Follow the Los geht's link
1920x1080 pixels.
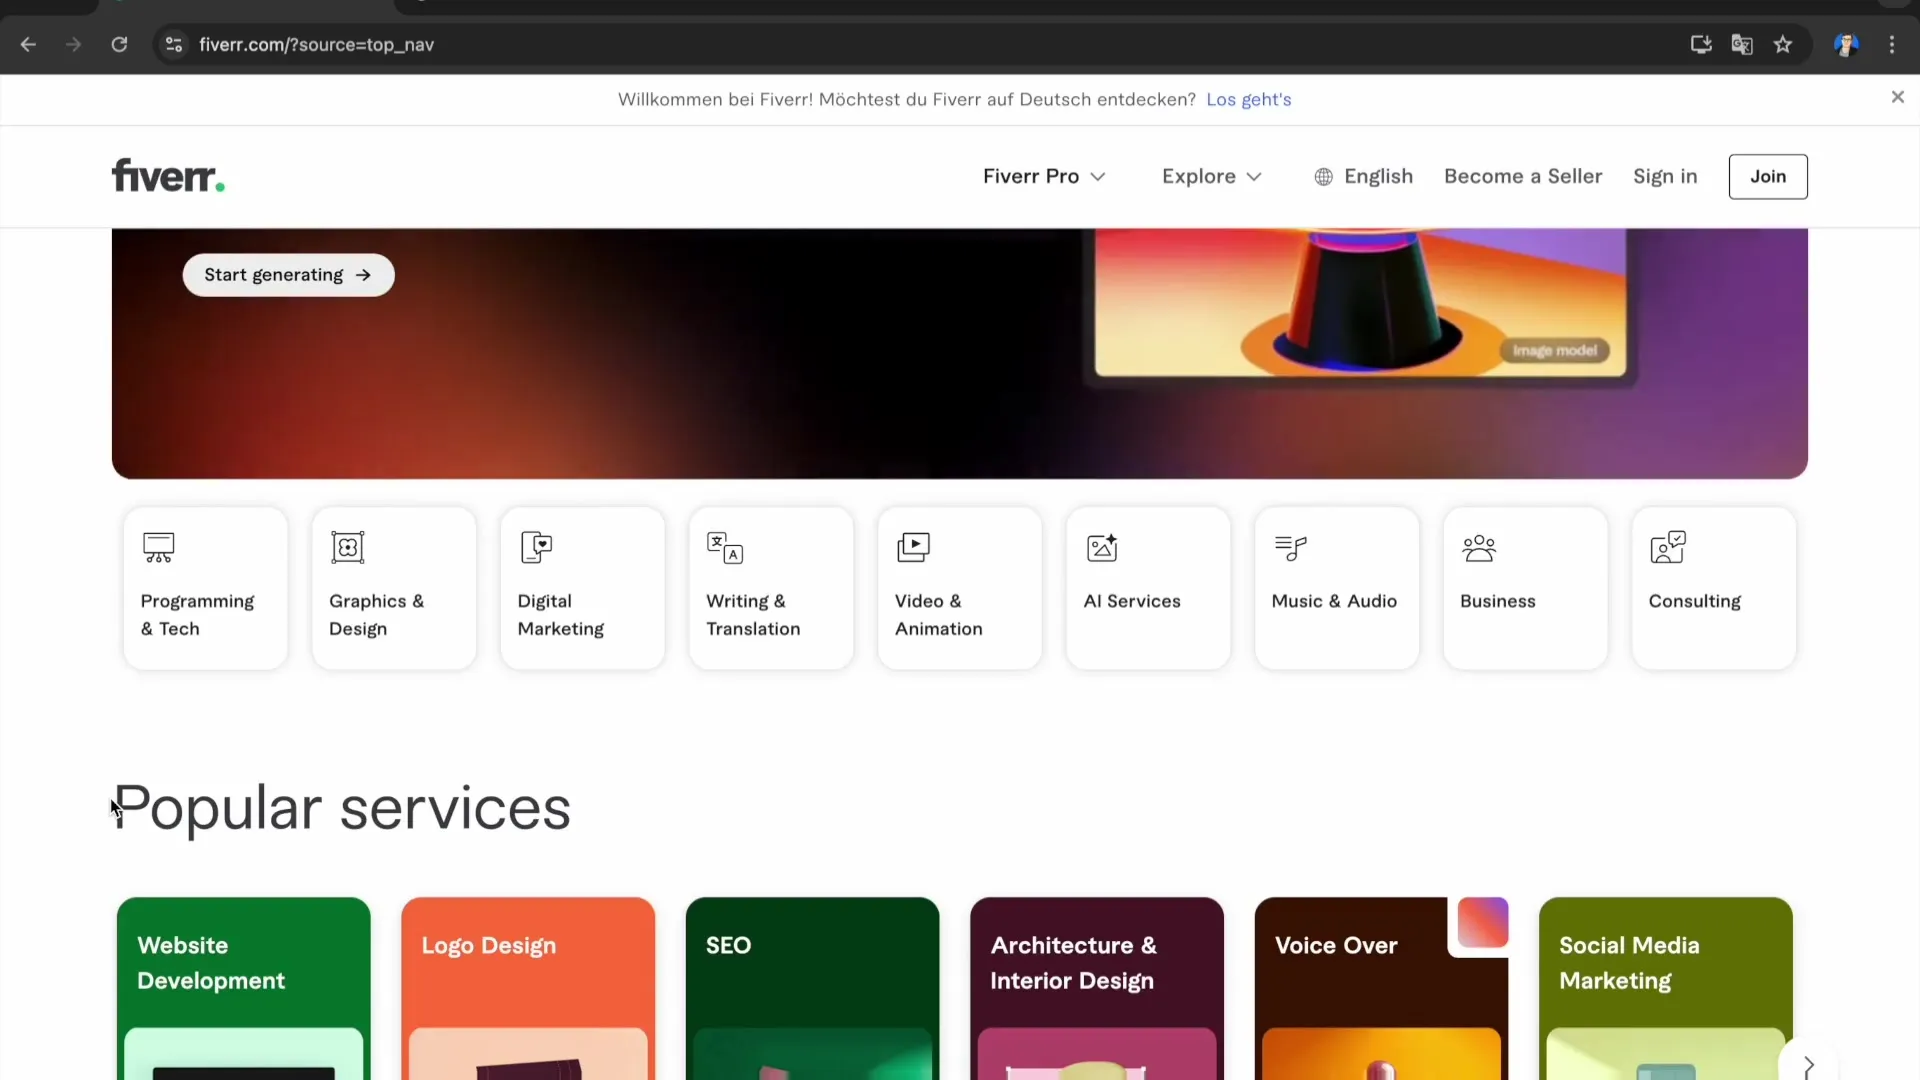point(1248,99)
